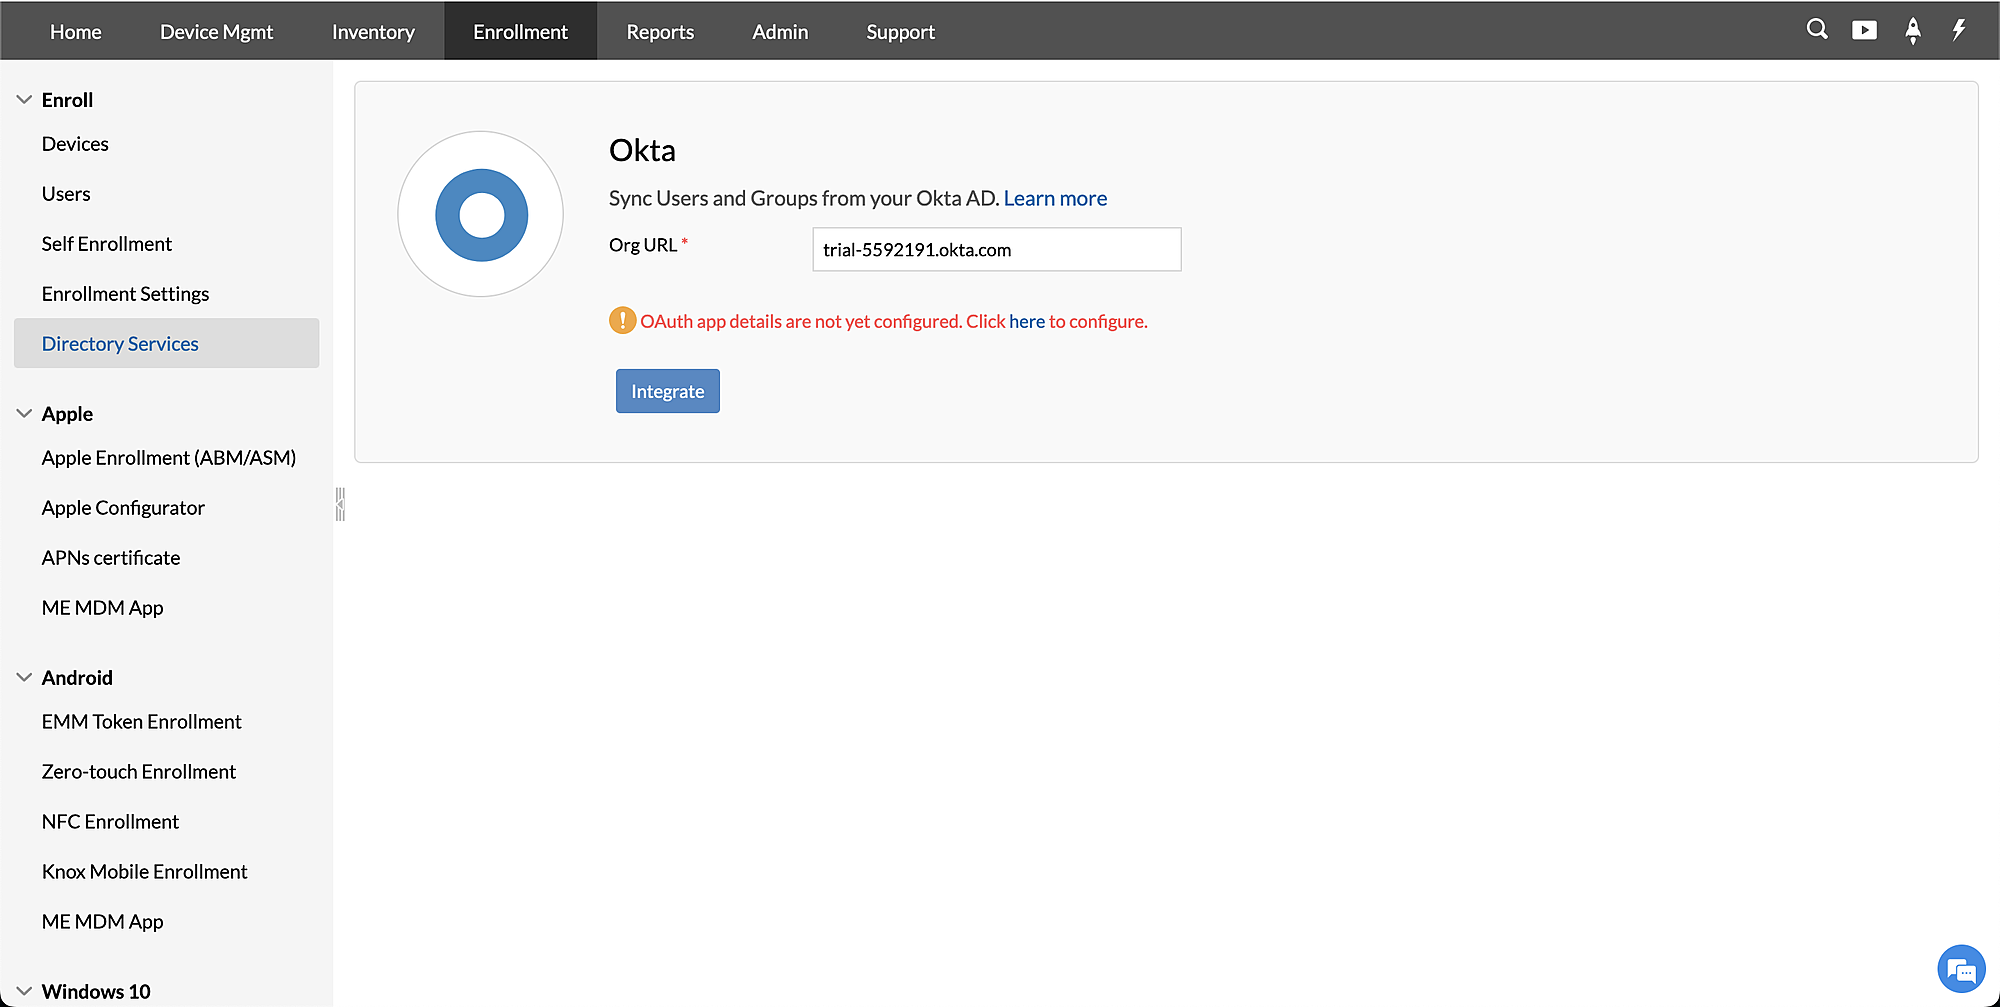2000x1007 pixels.
Task: Switch to the Reports tab
Action: [x=660, y=31]
